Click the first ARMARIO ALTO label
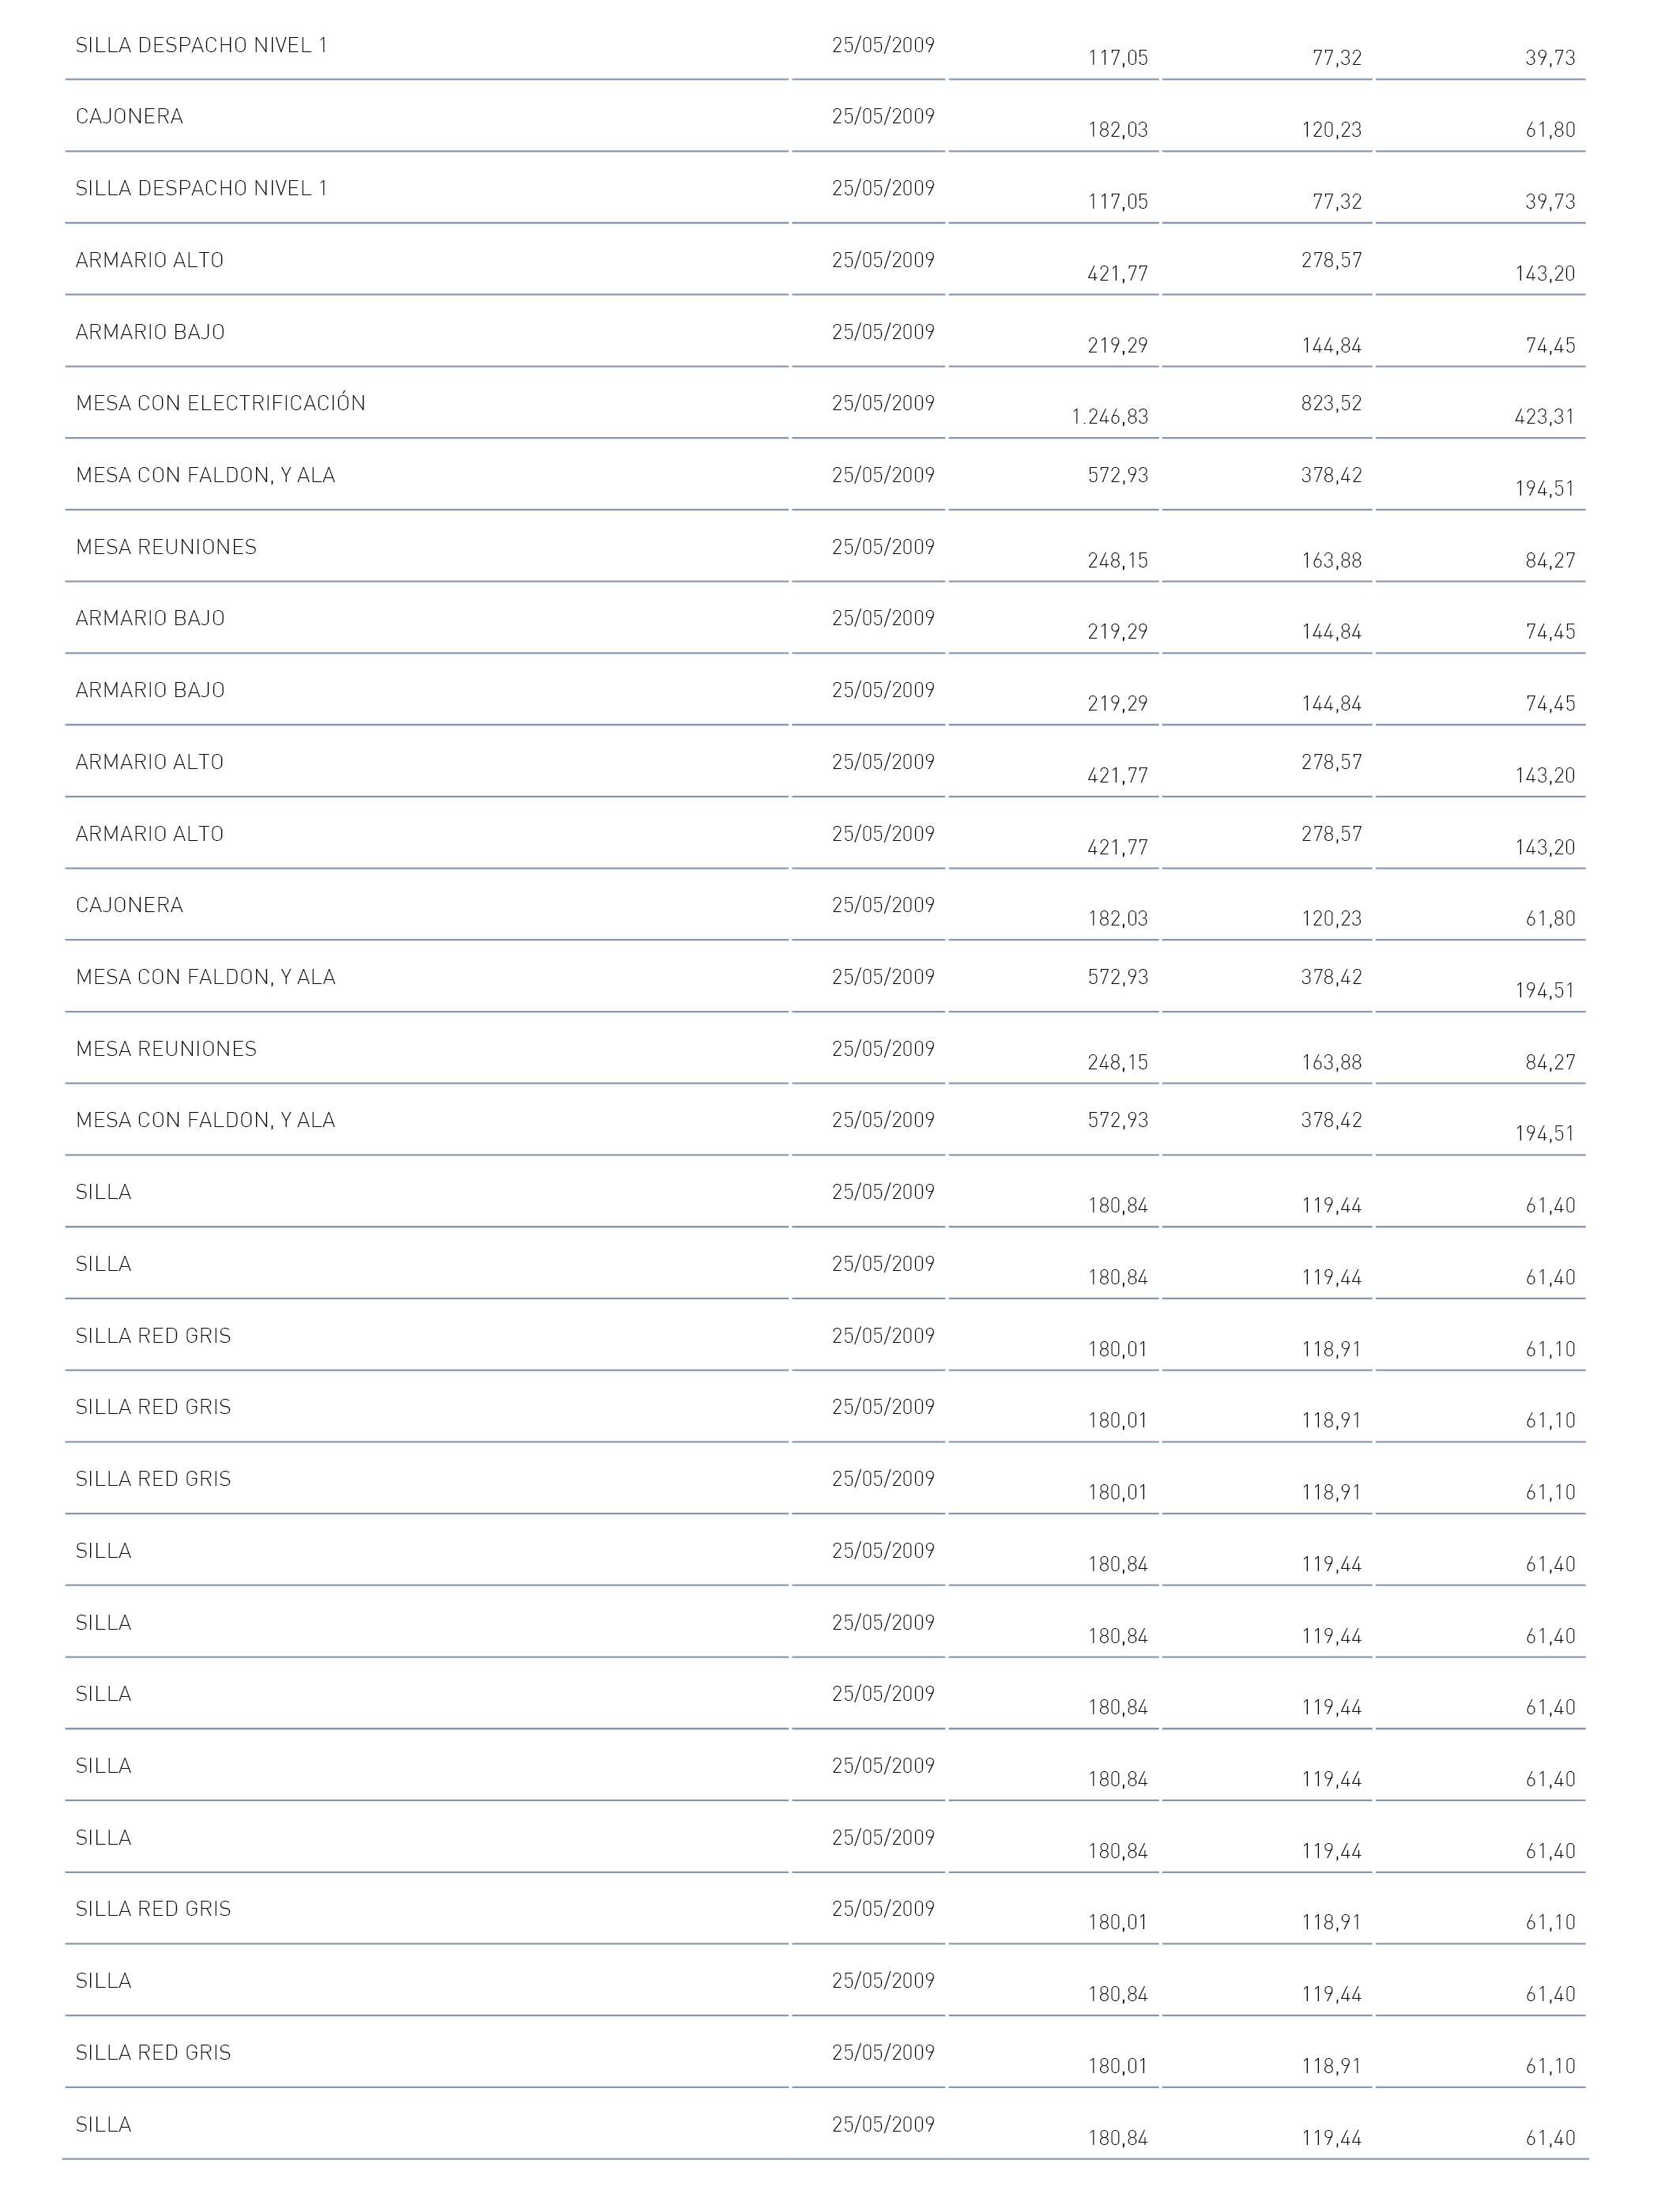Screen dimensions: 1680x2194 click(x=149, y=260)
